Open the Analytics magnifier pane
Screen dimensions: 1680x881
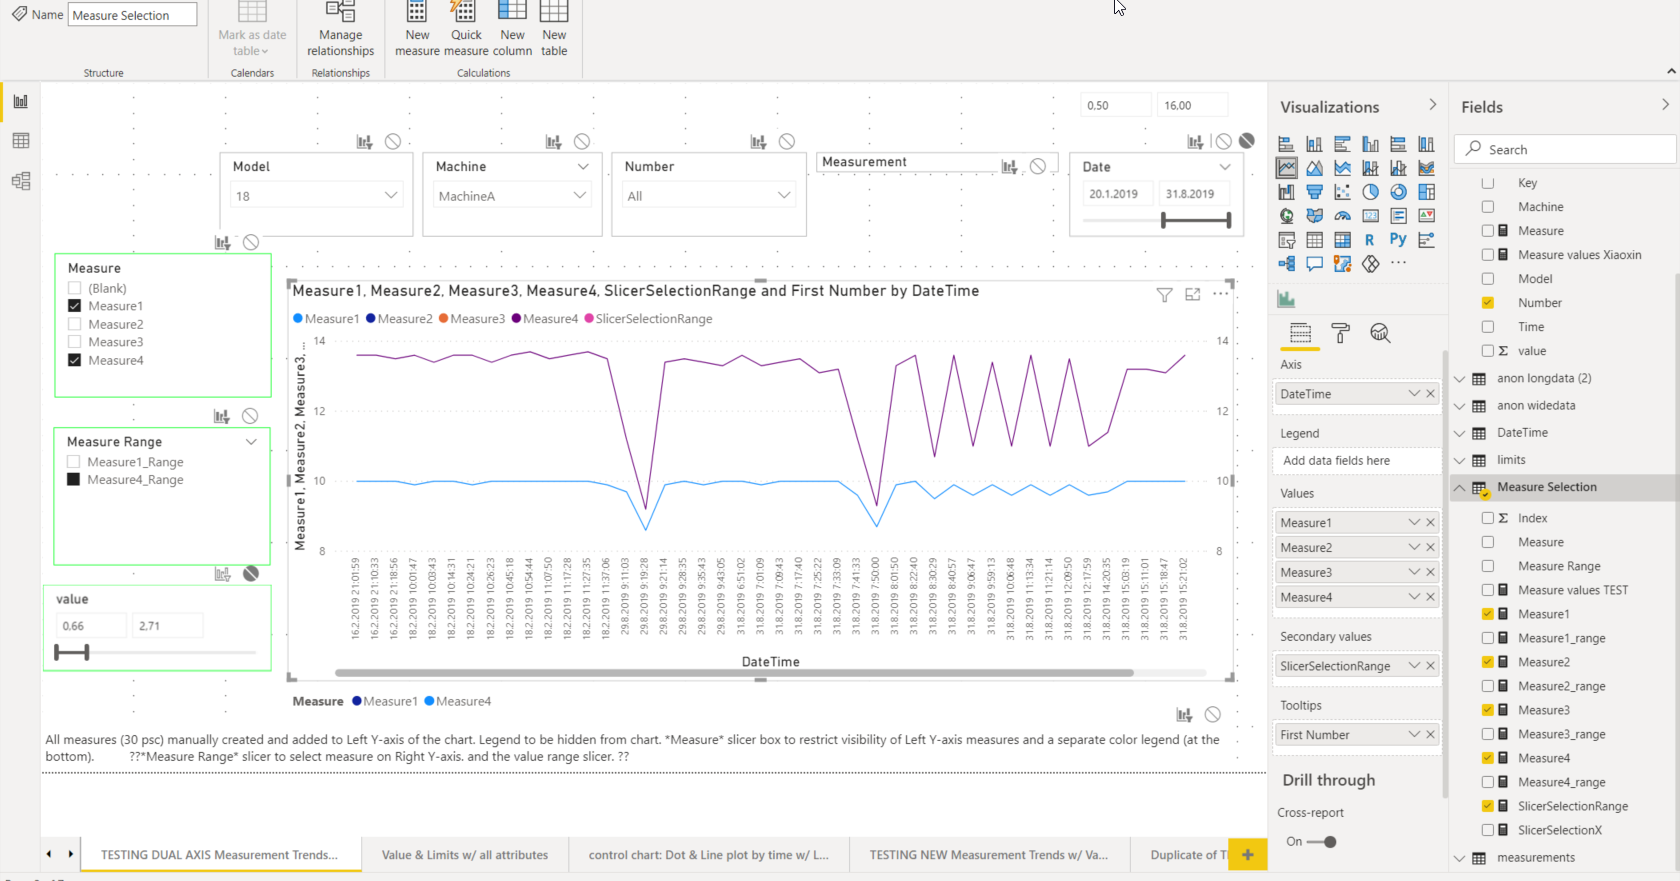(x=1380, y=333)
